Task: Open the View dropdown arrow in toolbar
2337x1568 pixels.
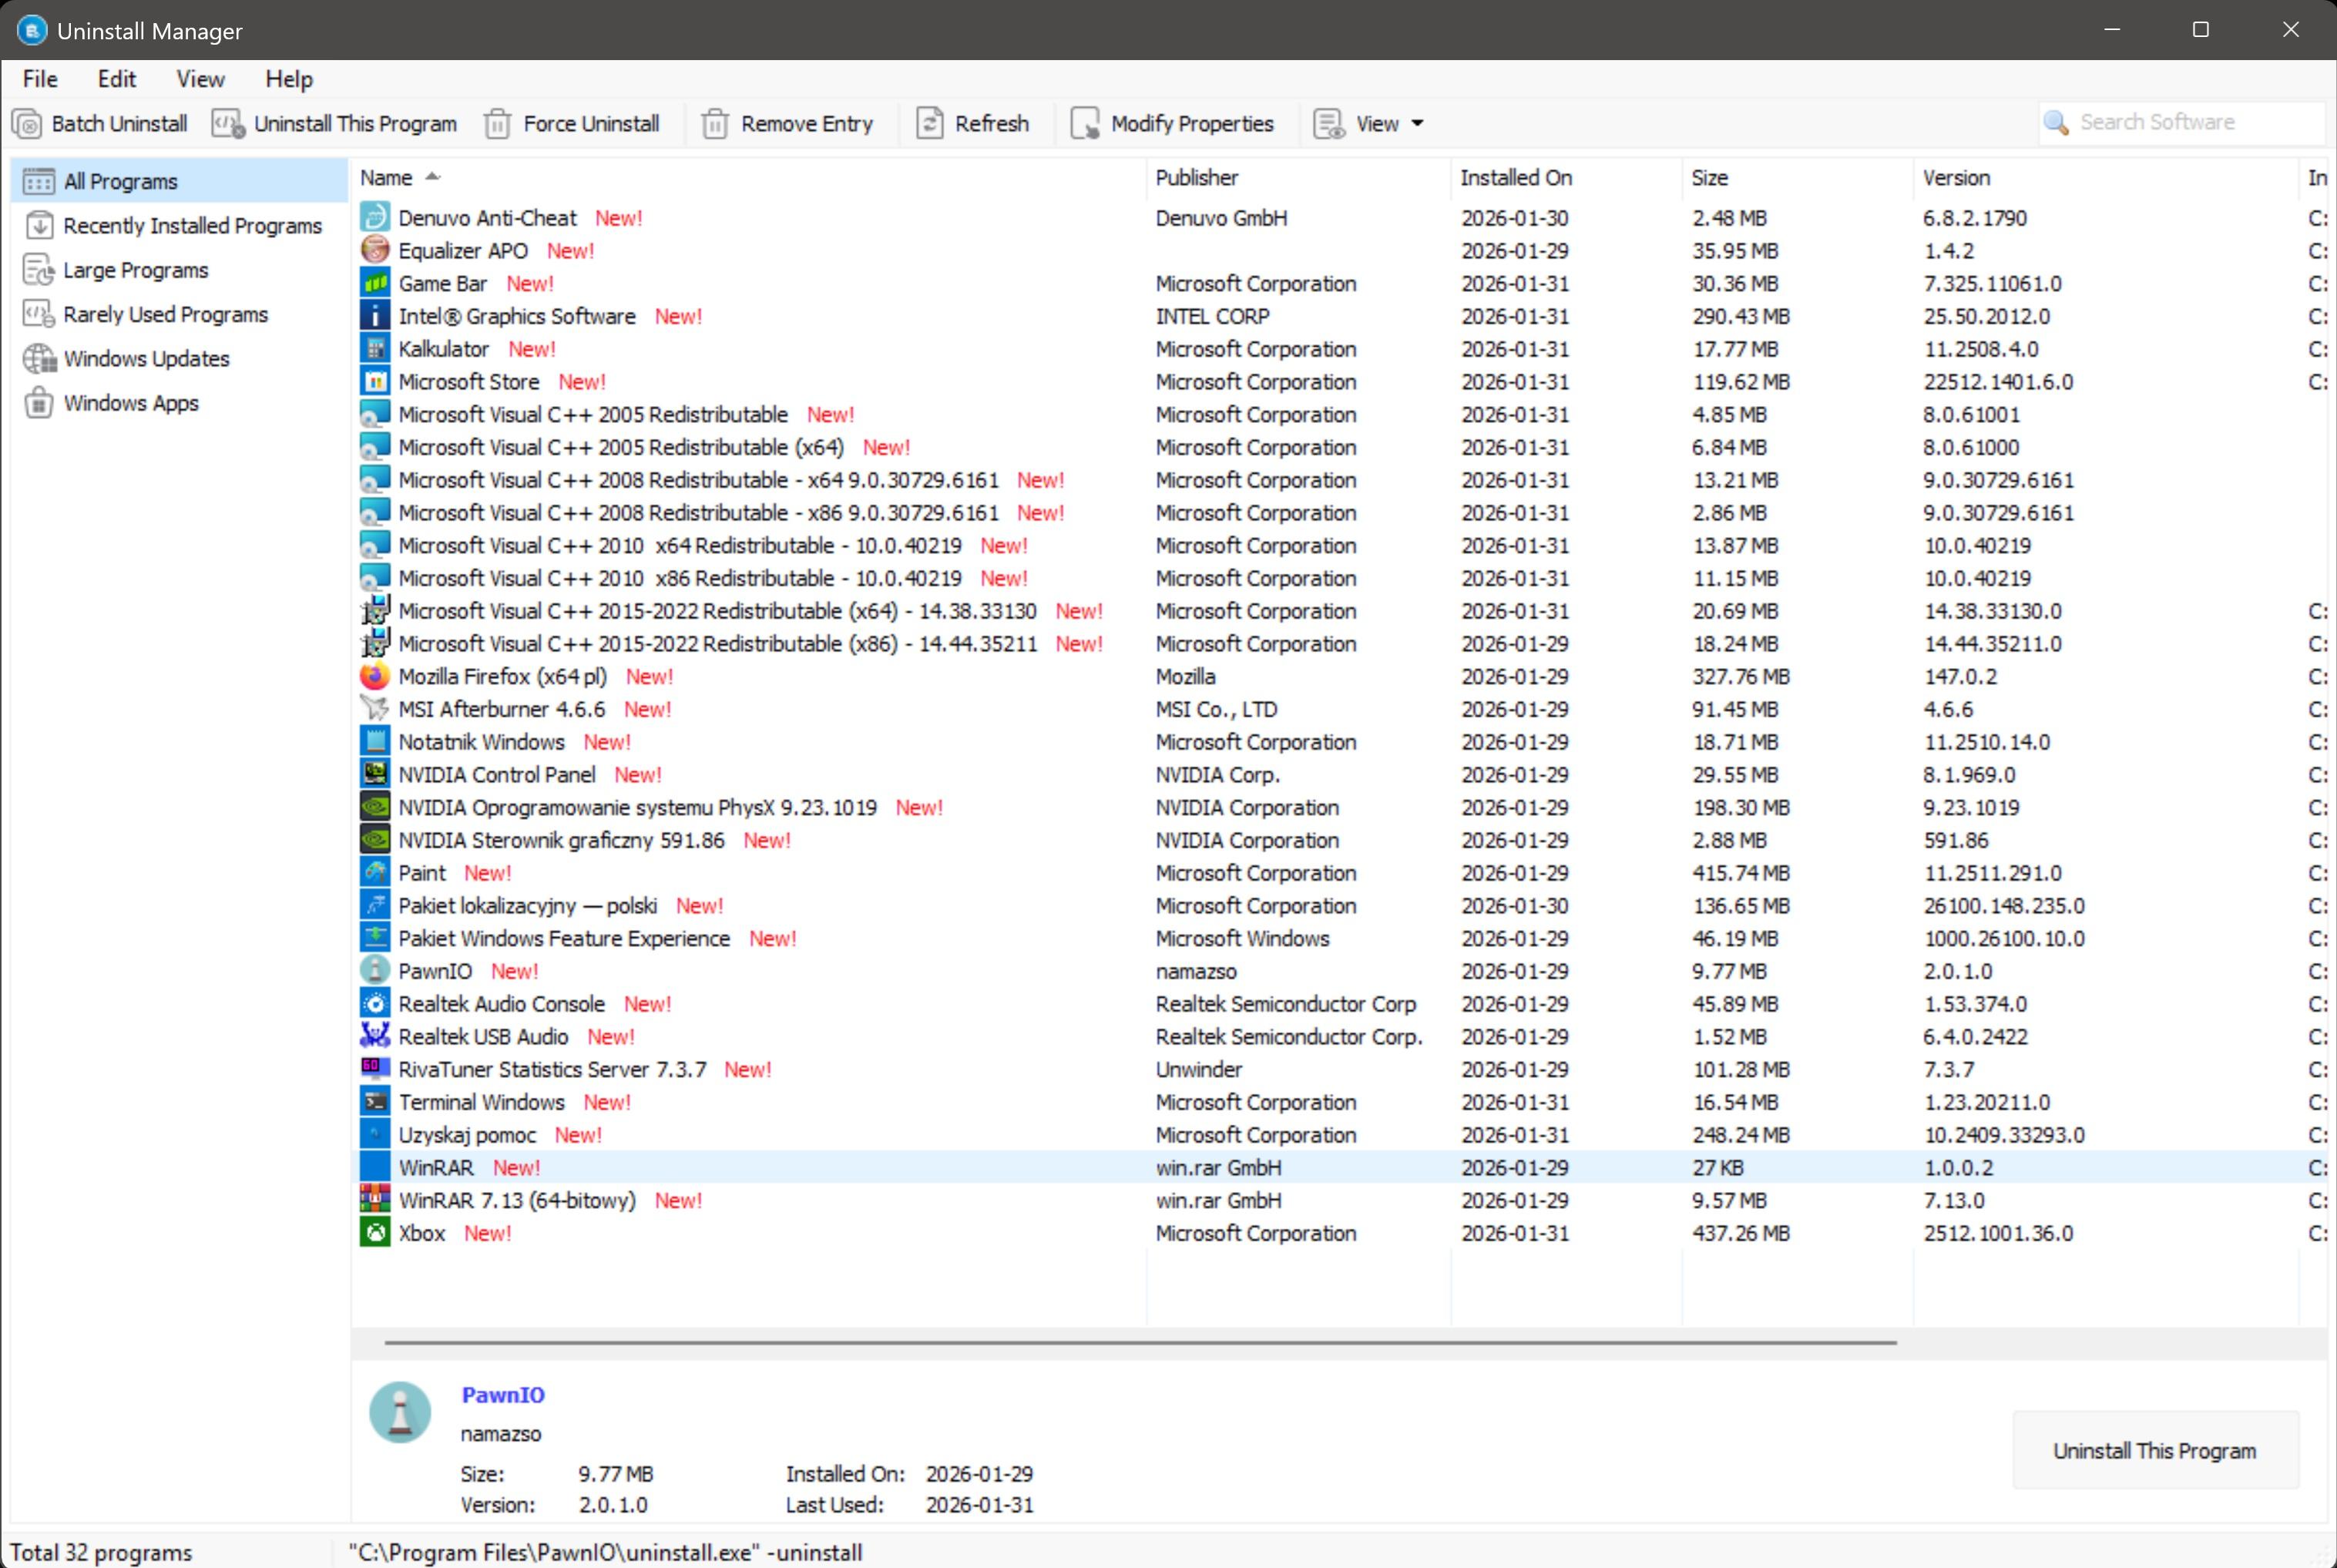Action: [x=1417, y=124]
